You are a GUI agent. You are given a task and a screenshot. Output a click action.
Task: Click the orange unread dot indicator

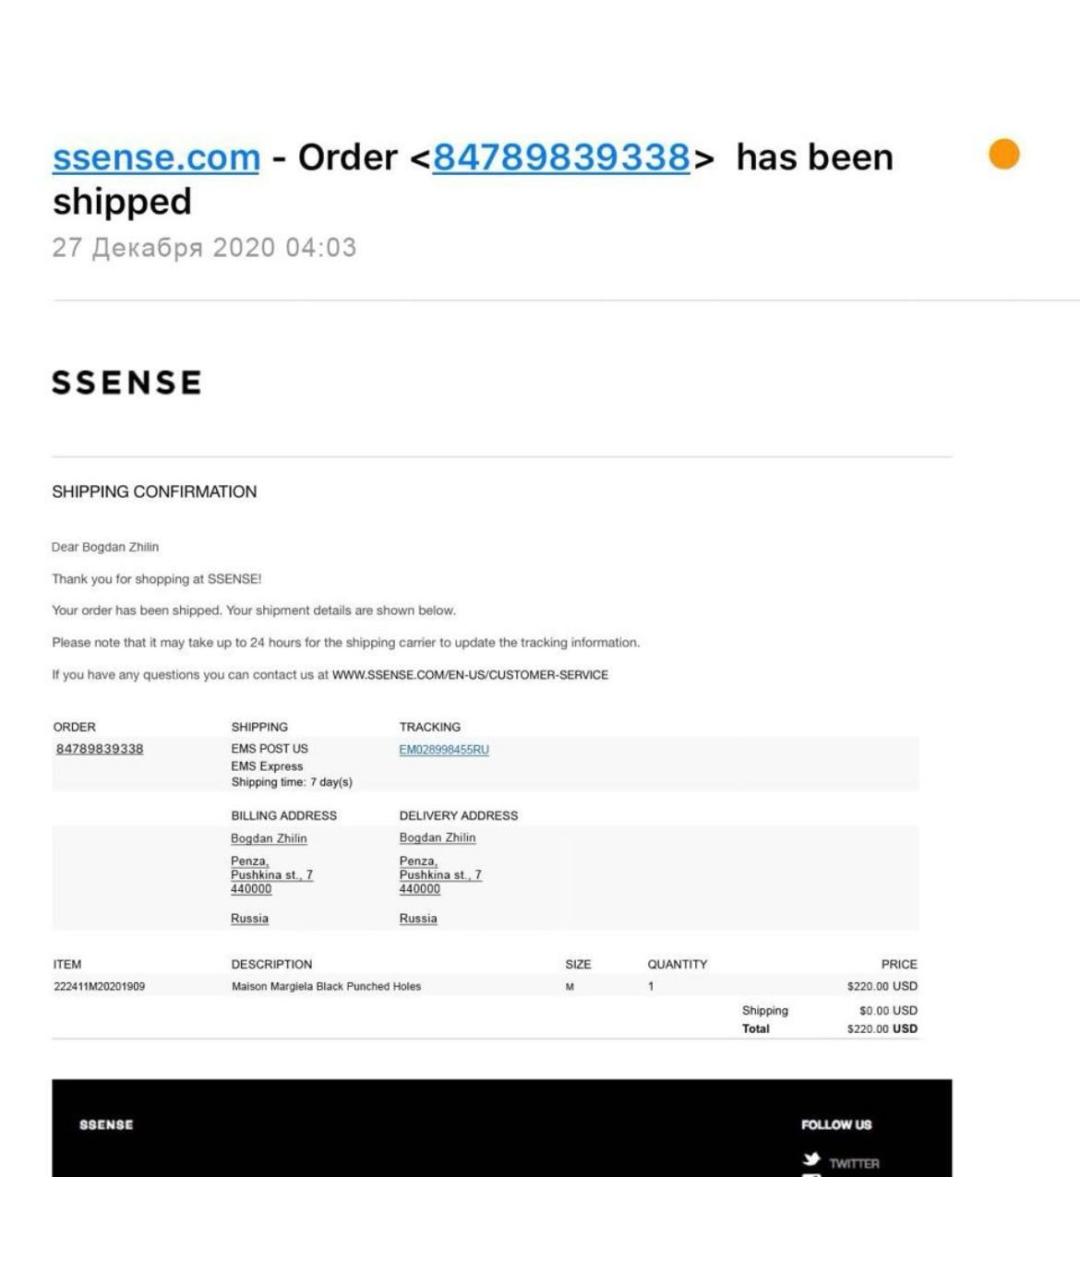(x=1003, y=154)
